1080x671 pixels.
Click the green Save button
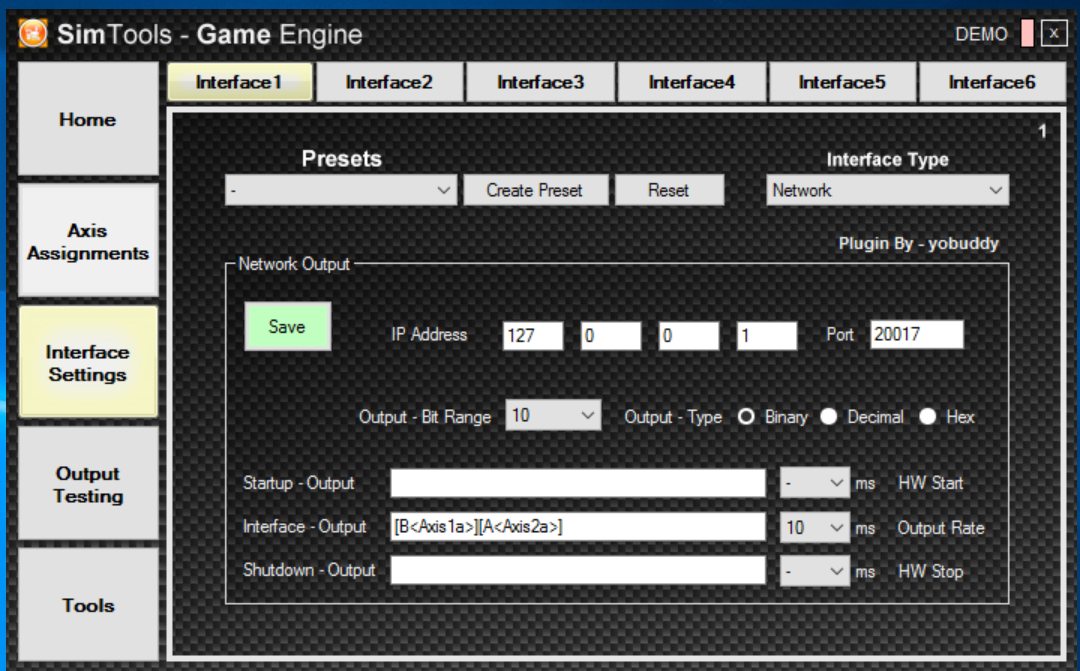pos(287,327)
